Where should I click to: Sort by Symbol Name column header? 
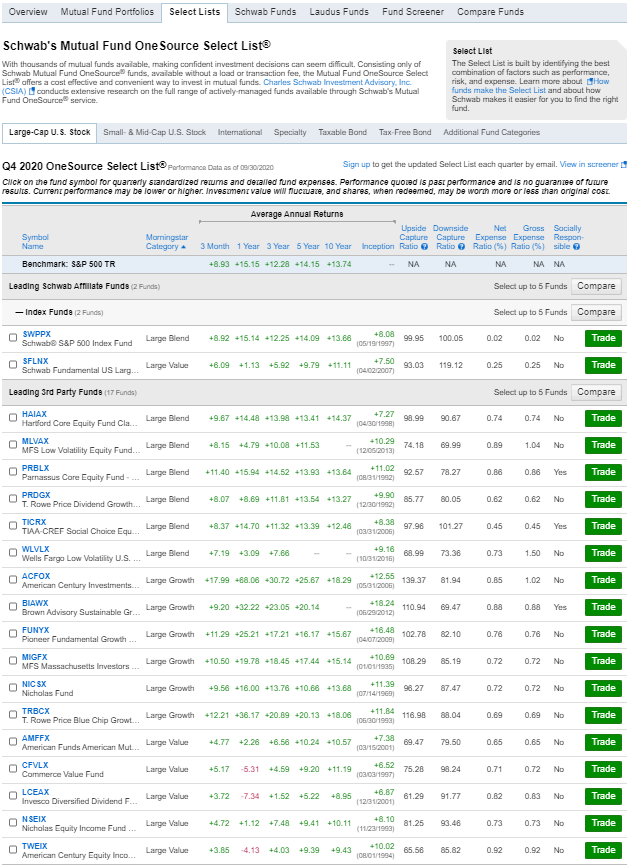tap(35, 242)
